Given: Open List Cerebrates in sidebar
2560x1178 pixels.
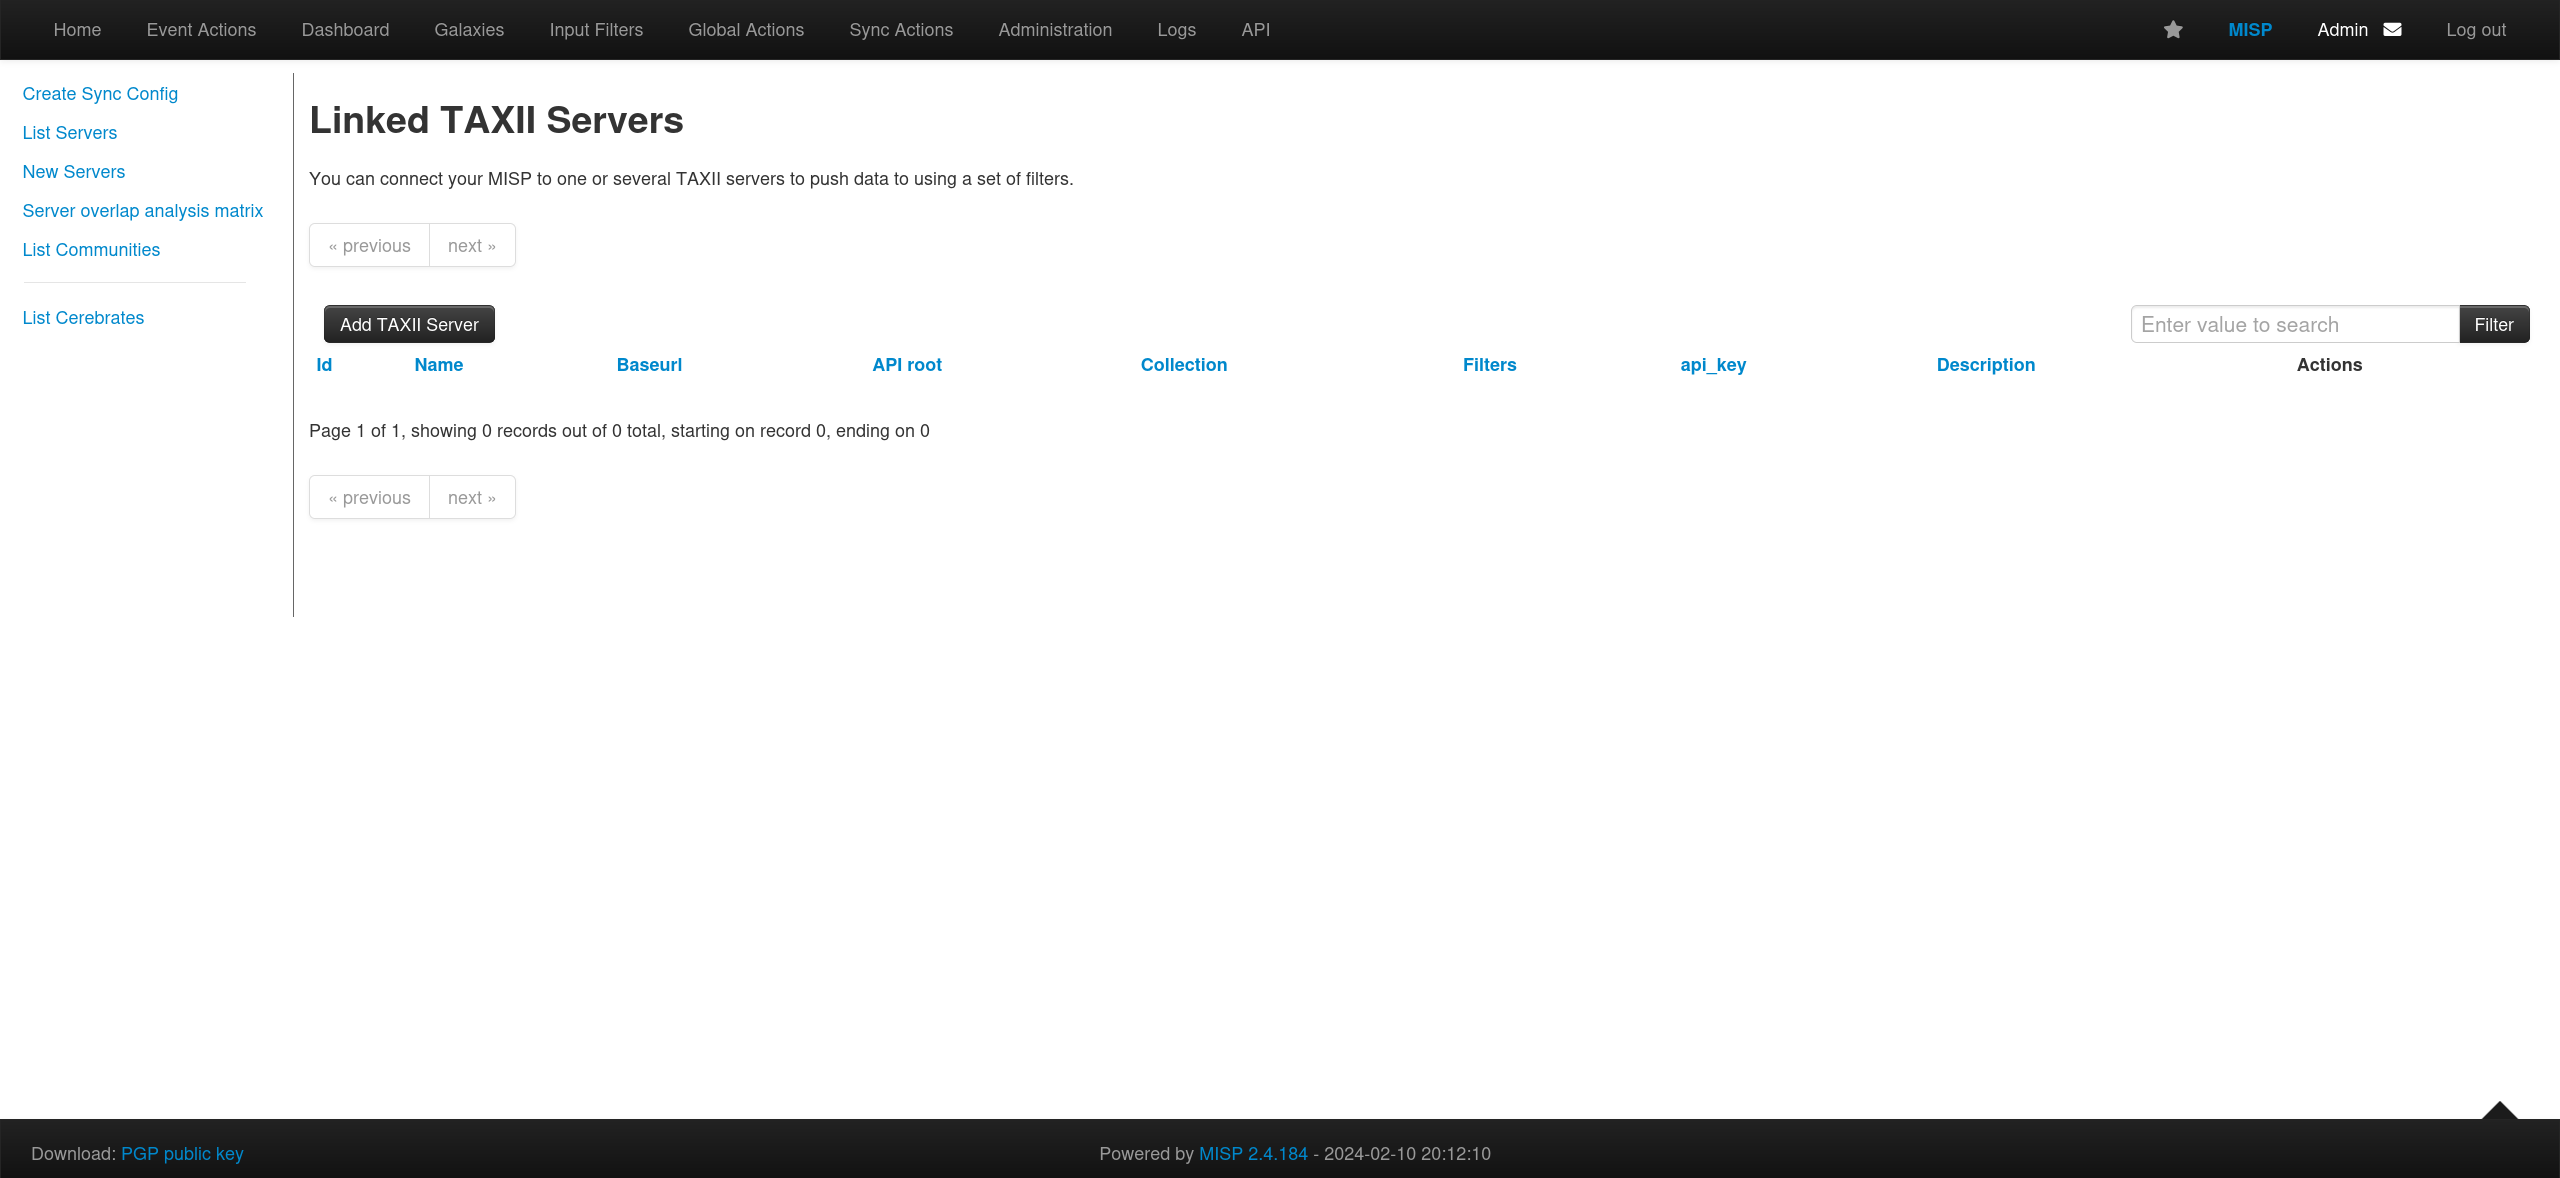Looking at the screenshot, I should coord(83,318).
